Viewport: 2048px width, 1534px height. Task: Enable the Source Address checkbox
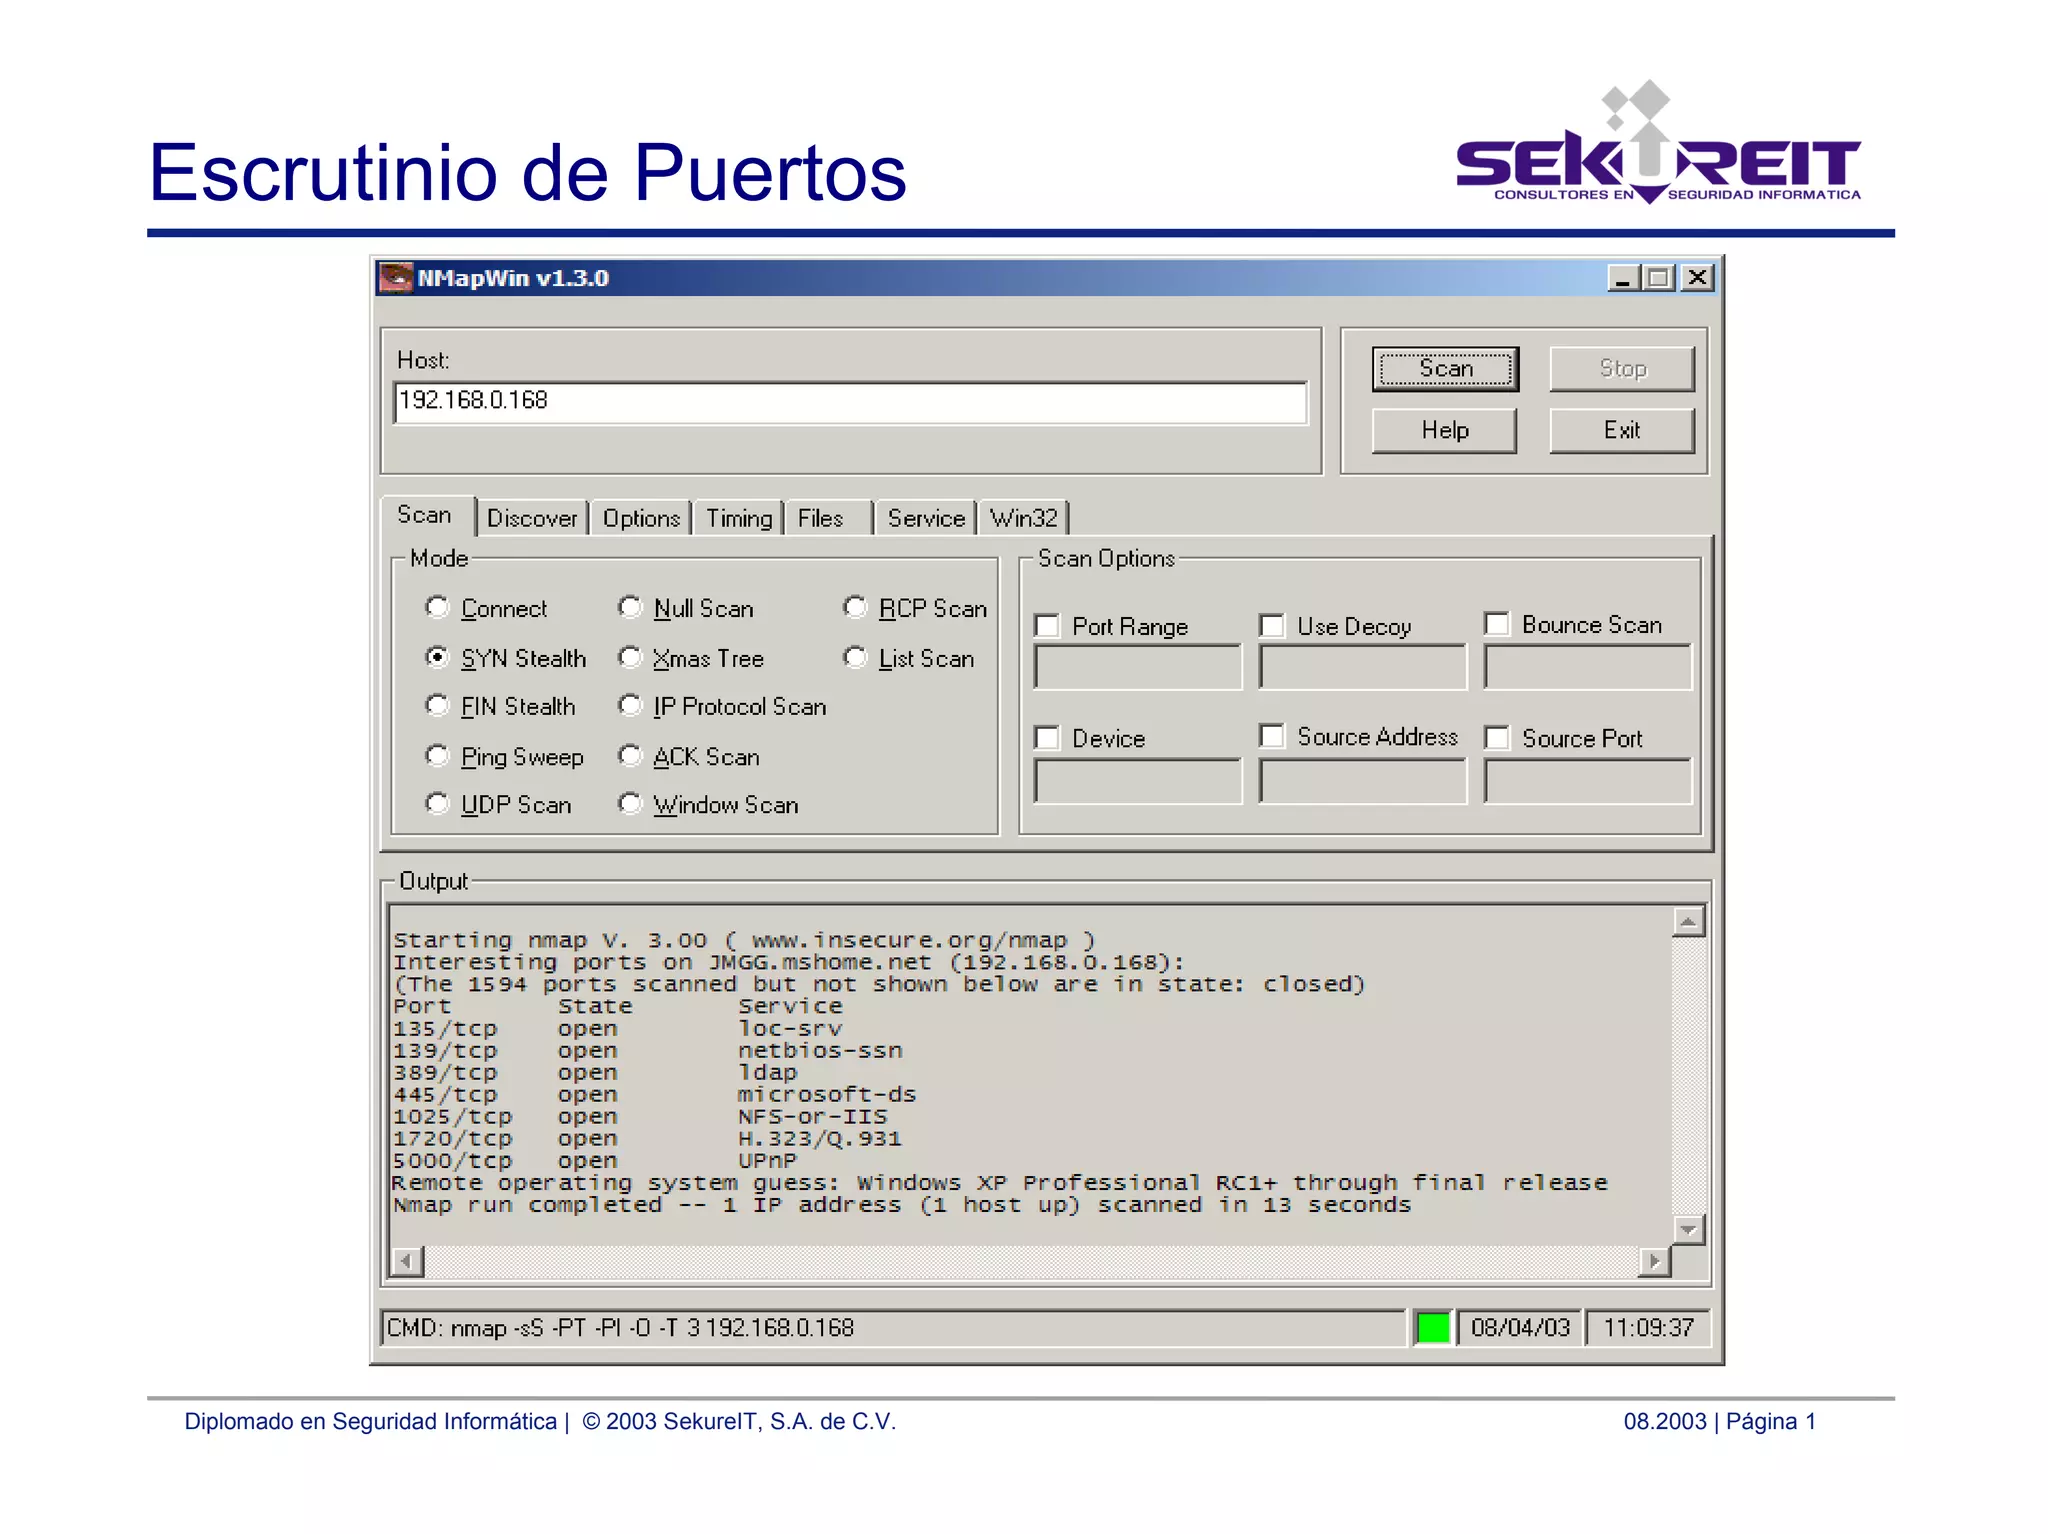1272,736
